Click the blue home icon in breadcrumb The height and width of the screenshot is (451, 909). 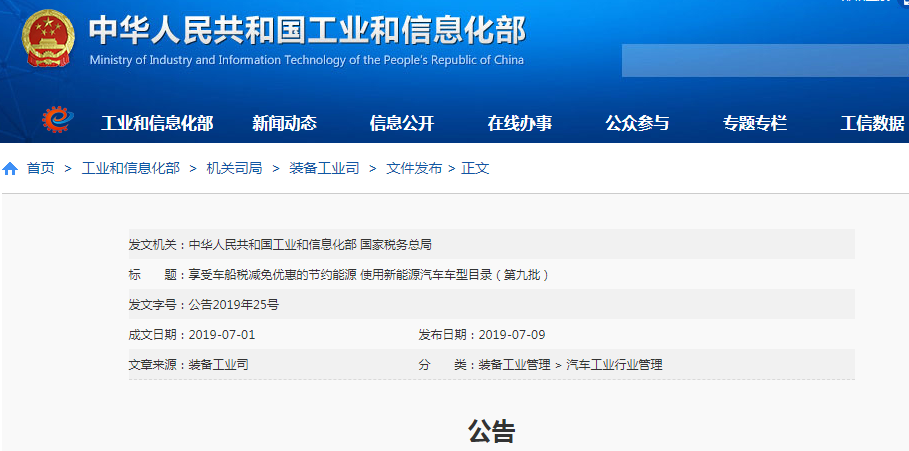[x=10, y=169]
